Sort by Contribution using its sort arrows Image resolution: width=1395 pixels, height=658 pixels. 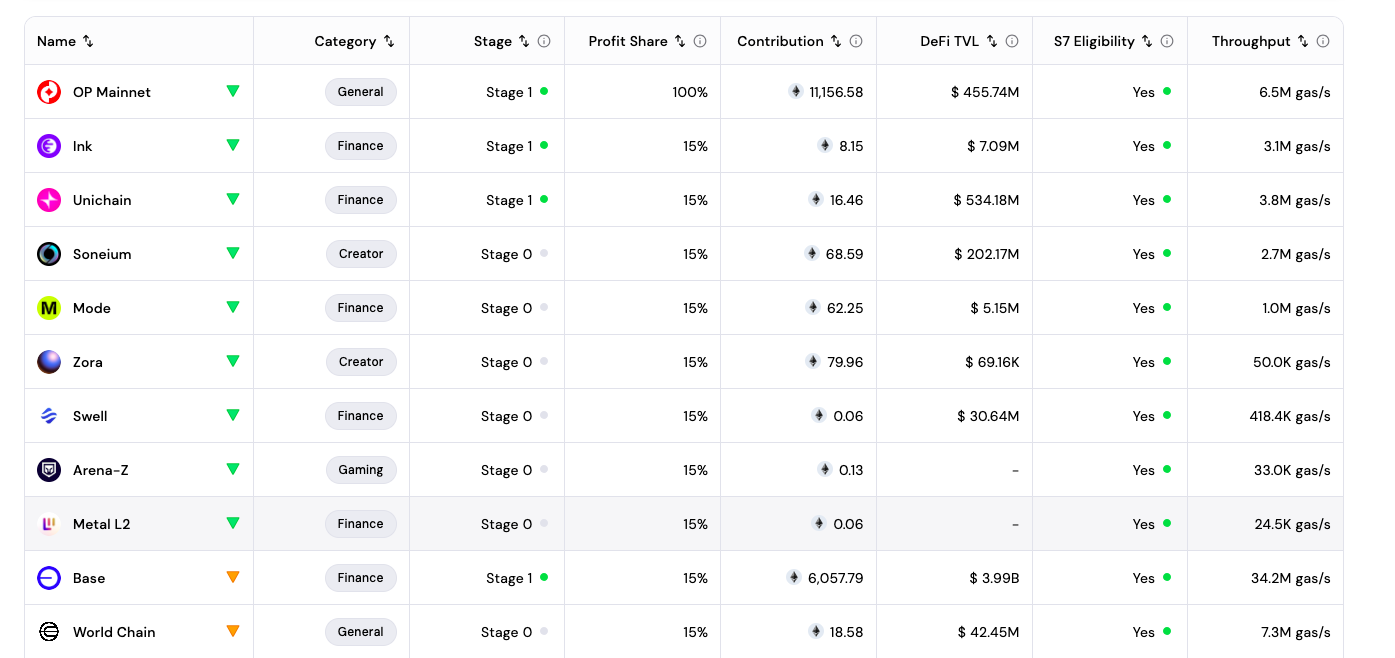click(x=836, y=41)
